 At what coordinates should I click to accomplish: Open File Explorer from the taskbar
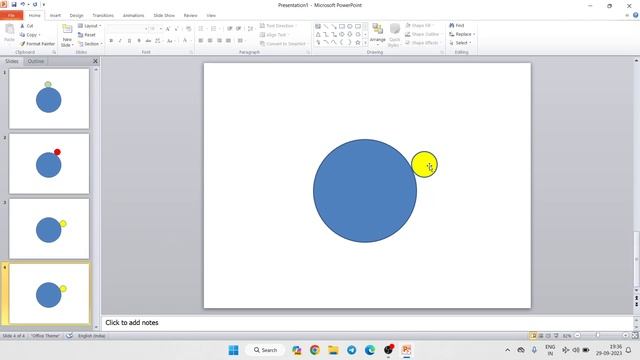(x=333, y=350)
